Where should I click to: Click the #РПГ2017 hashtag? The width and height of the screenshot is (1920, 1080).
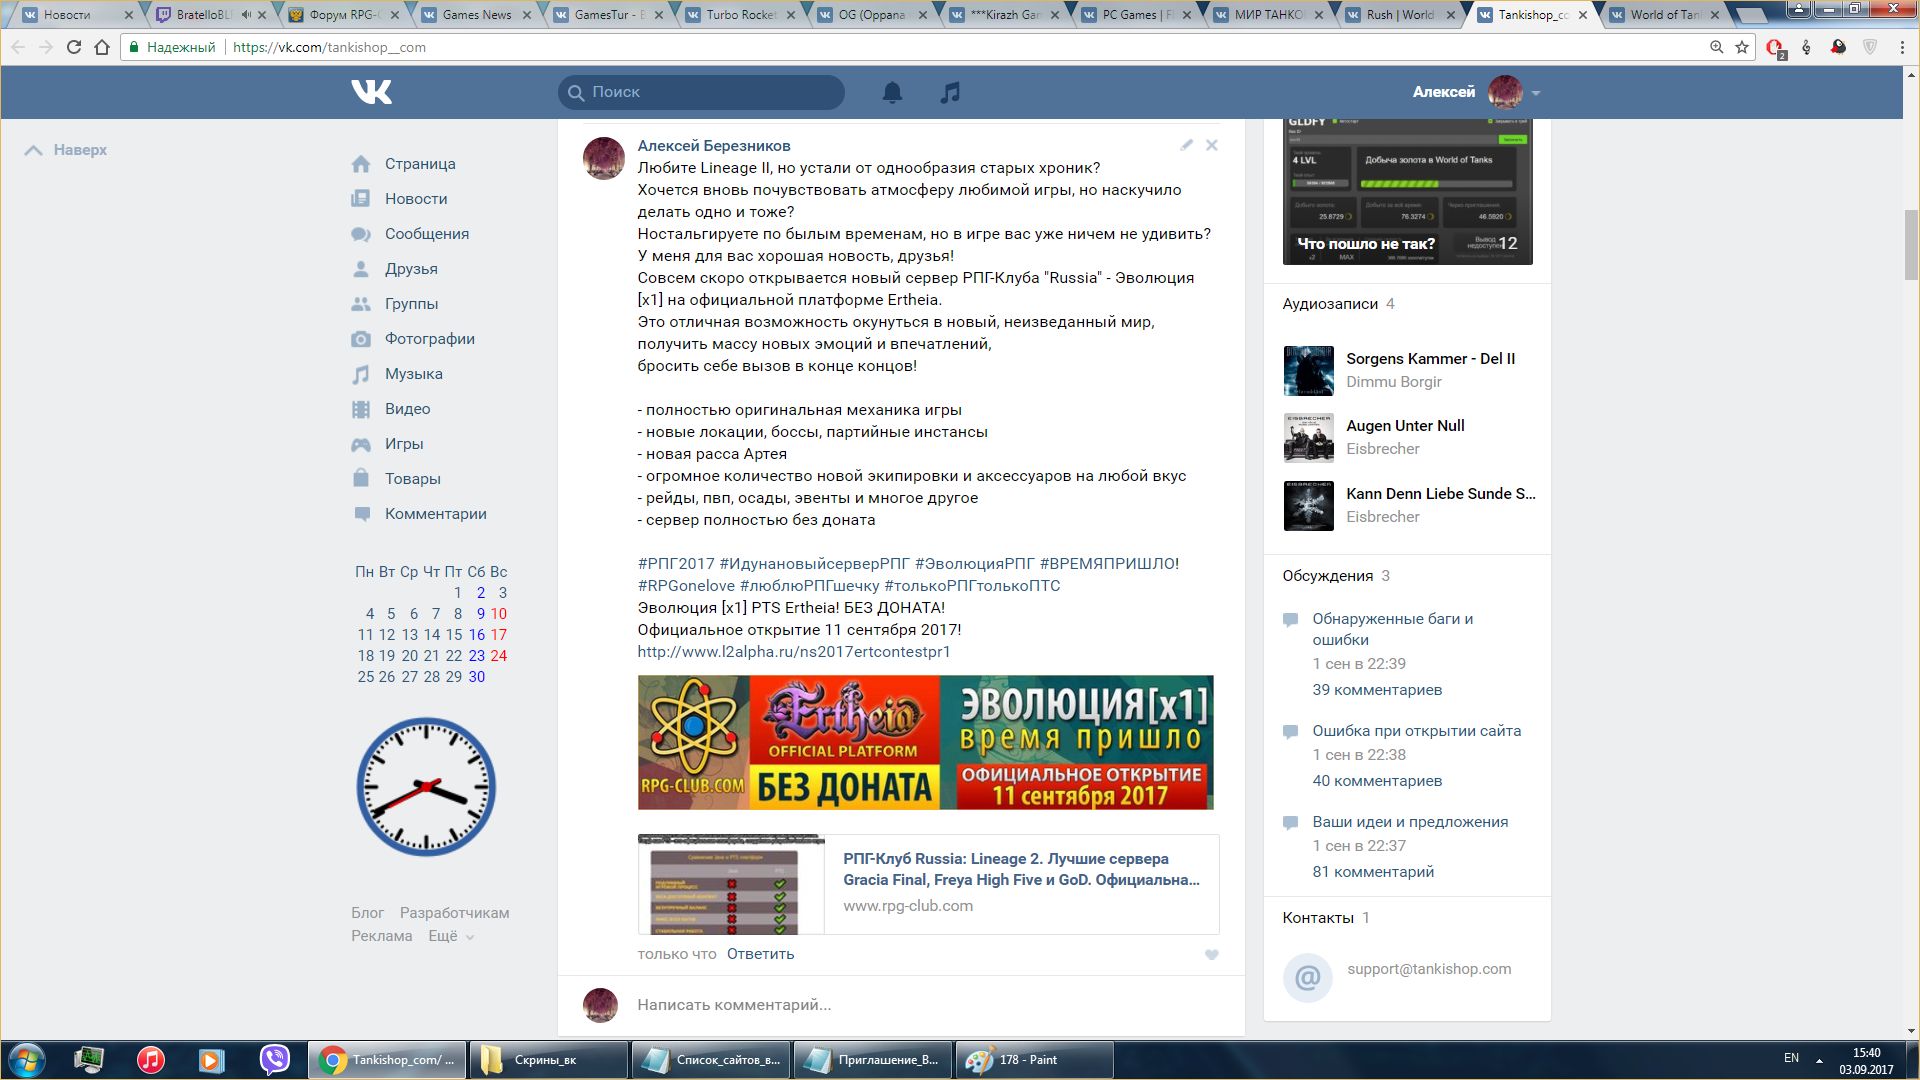[x=676, y=564]
